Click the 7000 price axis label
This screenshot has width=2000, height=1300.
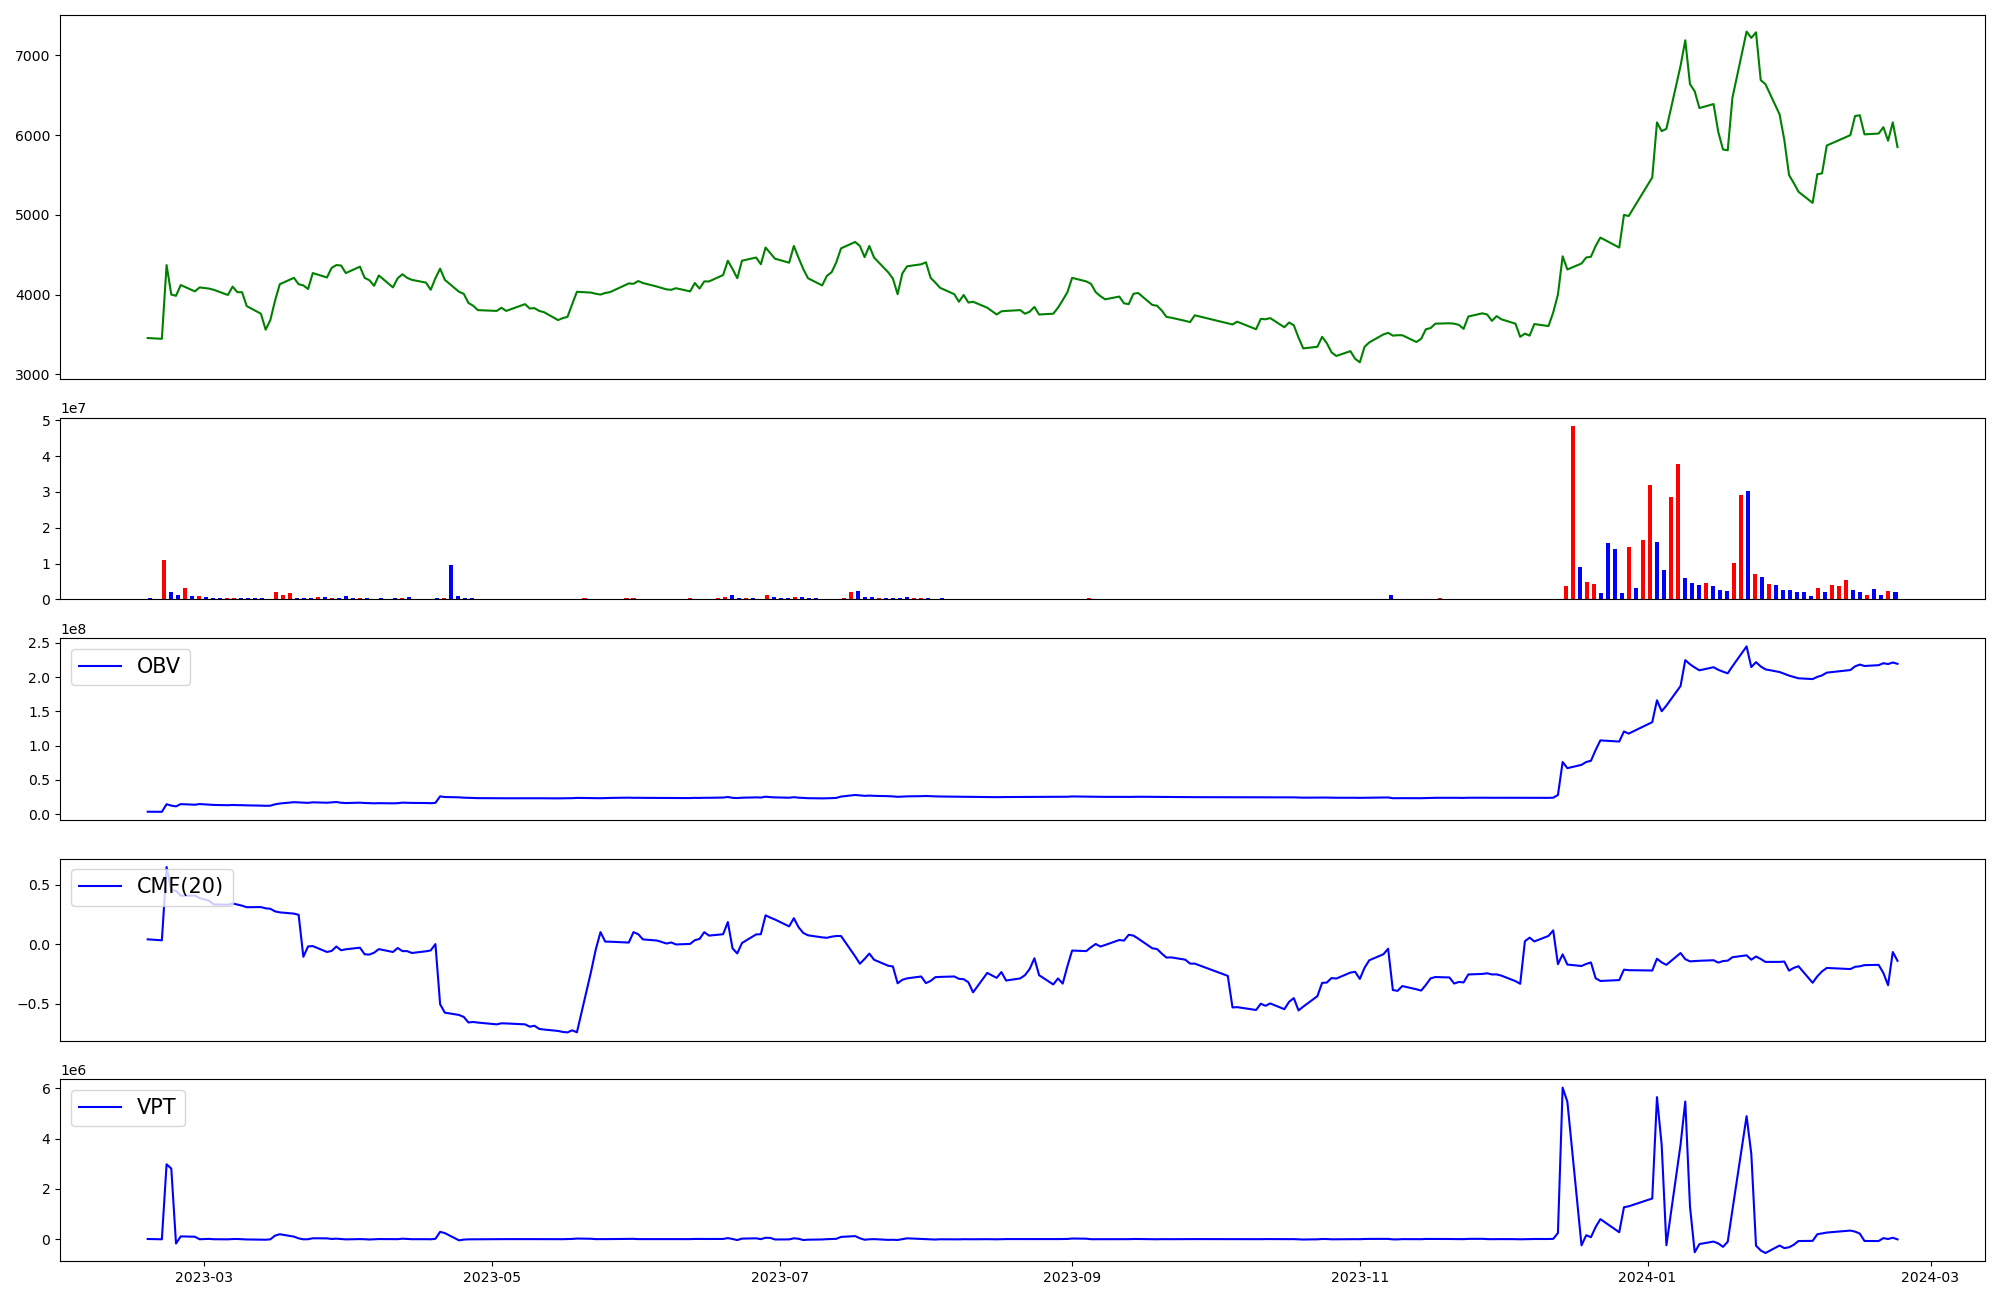click(x=32, y=56)
